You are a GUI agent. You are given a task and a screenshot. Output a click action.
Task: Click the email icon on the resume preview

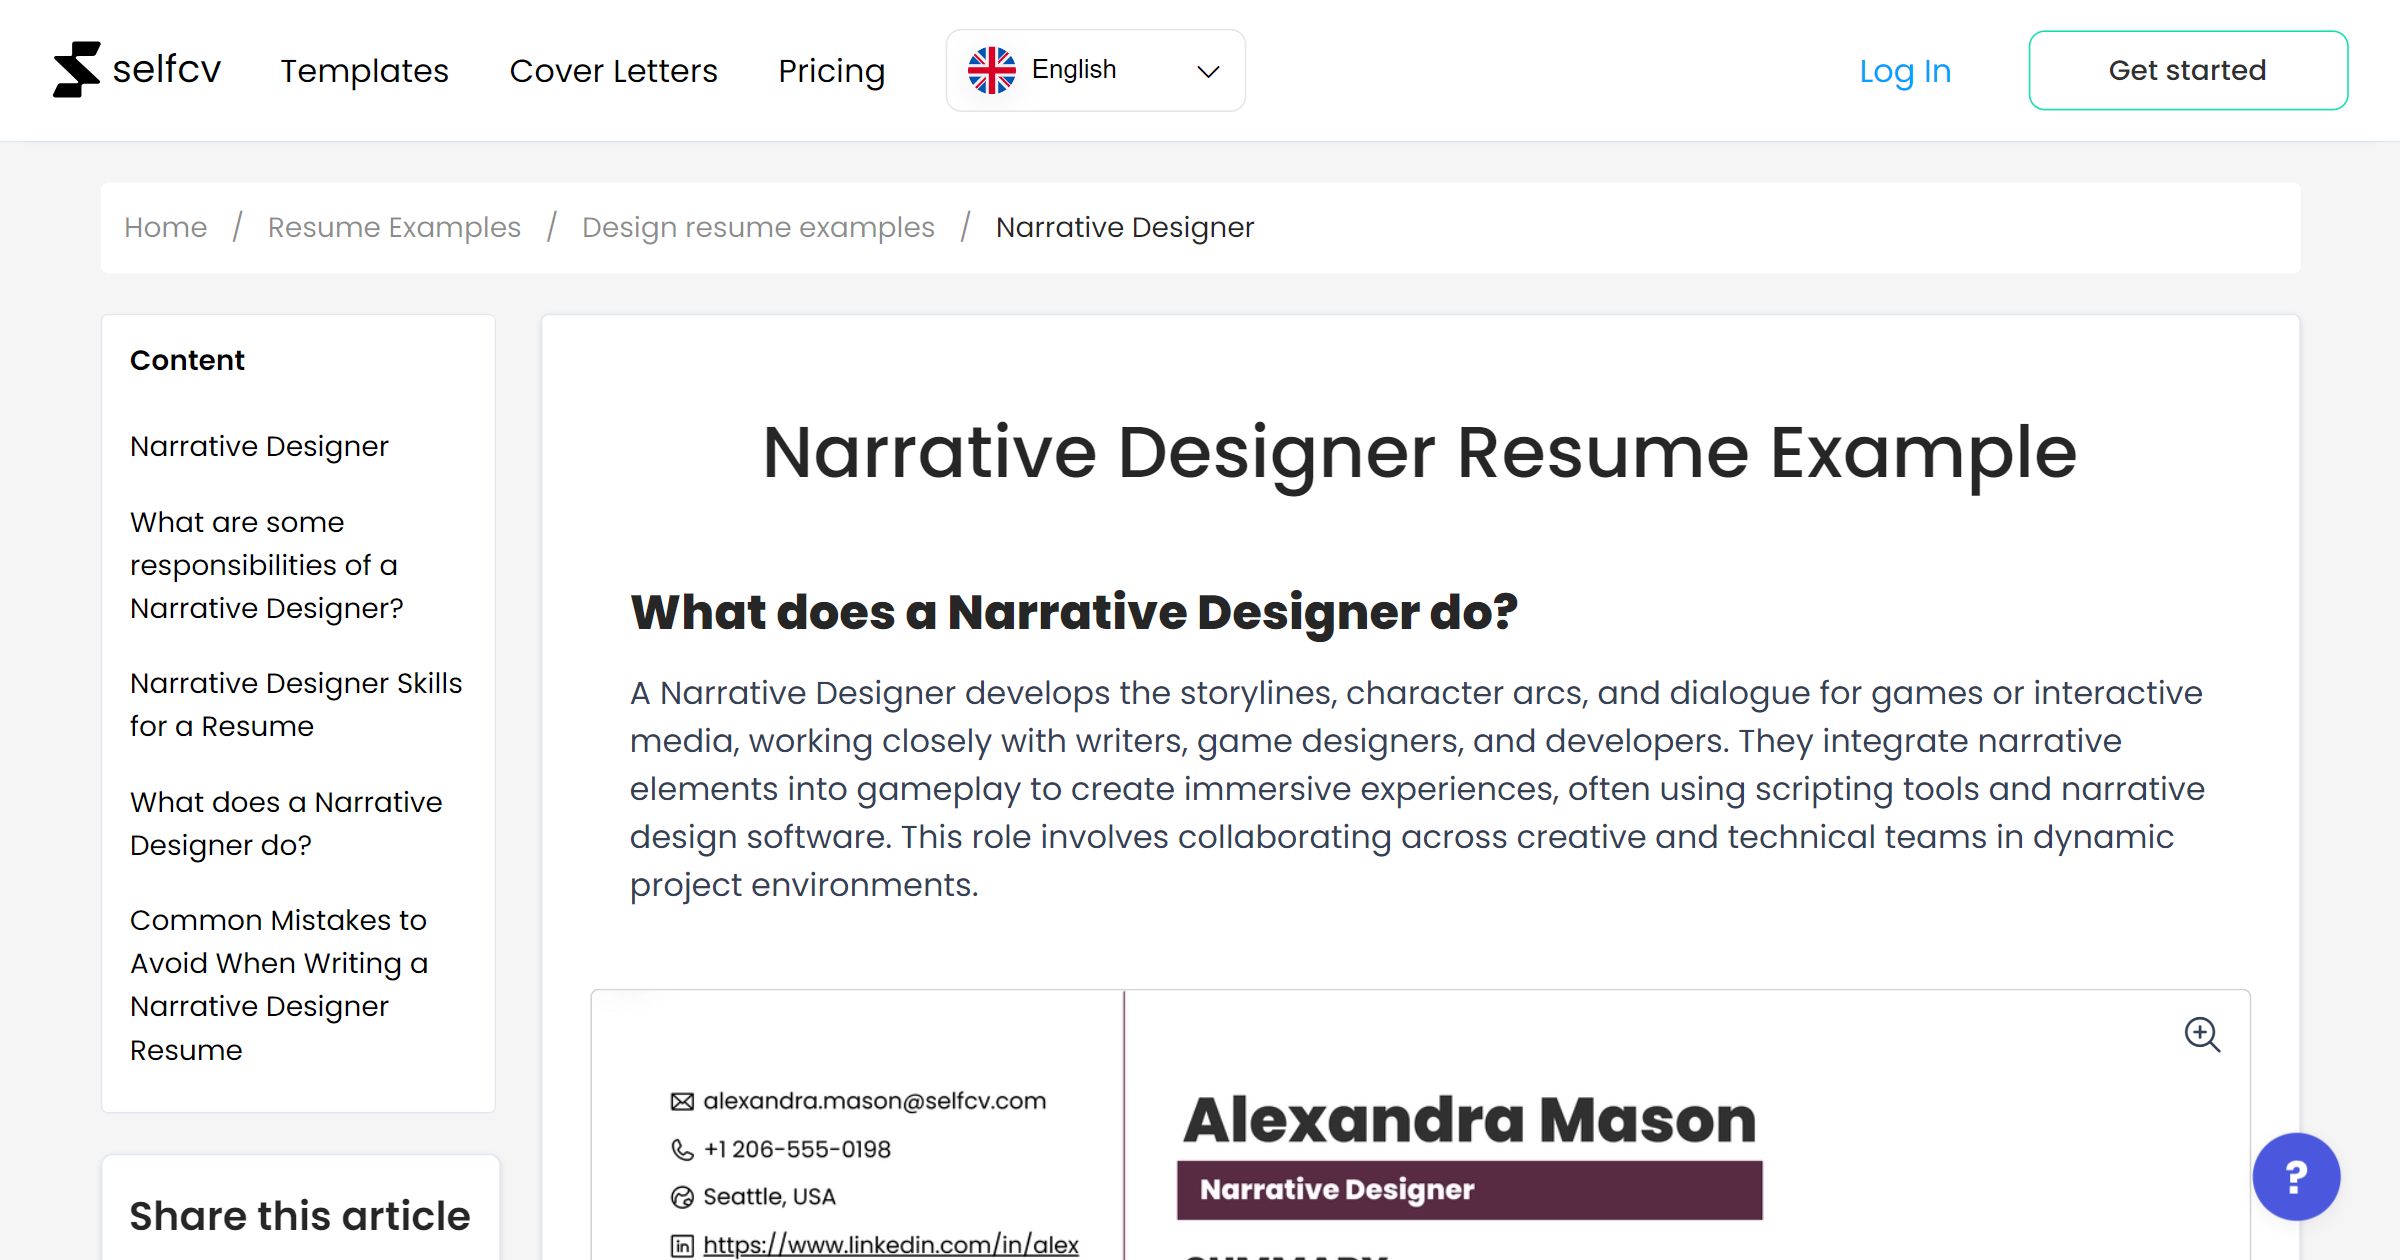click(681, 1100)
